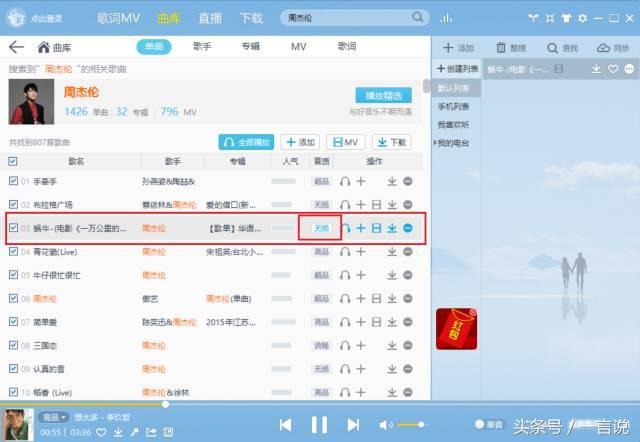Viewport: 640px width, 442px height.
Task: Mute audio with the speaker icon
Action: tap(385, 425)
